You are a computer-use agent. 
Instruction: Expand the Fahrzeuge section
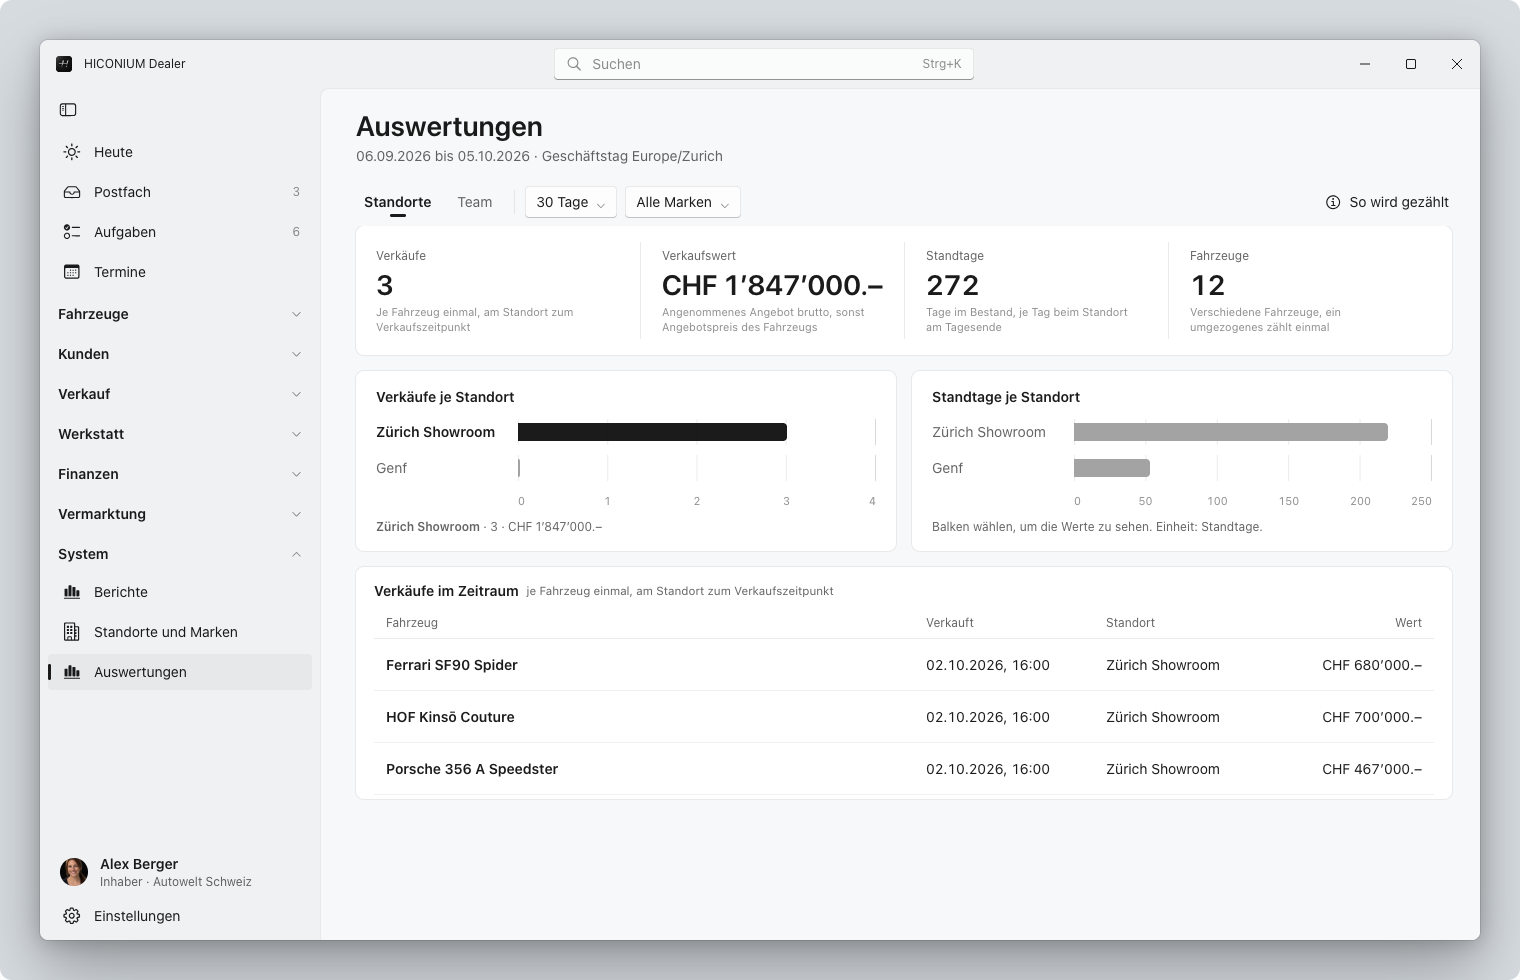click(180, 314)
